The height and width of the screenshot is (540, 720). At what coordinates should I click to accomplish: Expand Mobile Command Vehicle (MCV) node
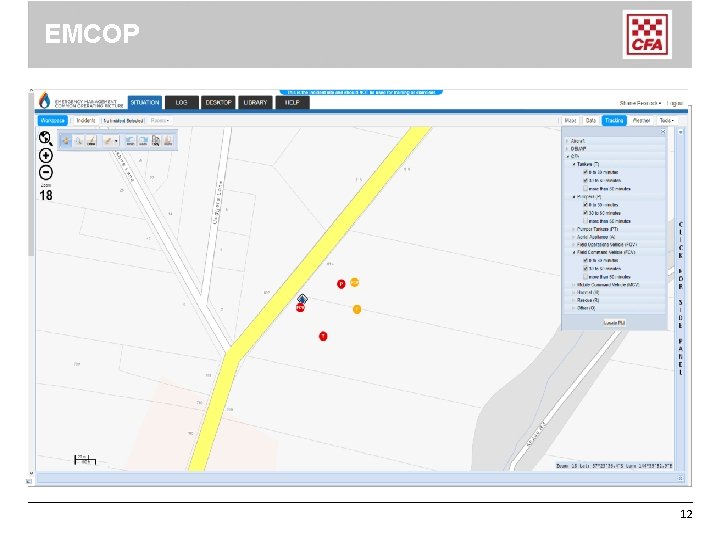(574, 285)
